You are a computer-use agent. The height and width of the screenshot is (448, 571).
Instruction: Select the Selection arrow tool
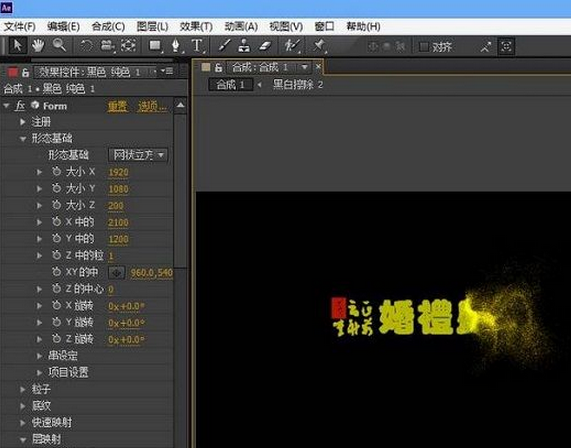(x=17, y=46)
